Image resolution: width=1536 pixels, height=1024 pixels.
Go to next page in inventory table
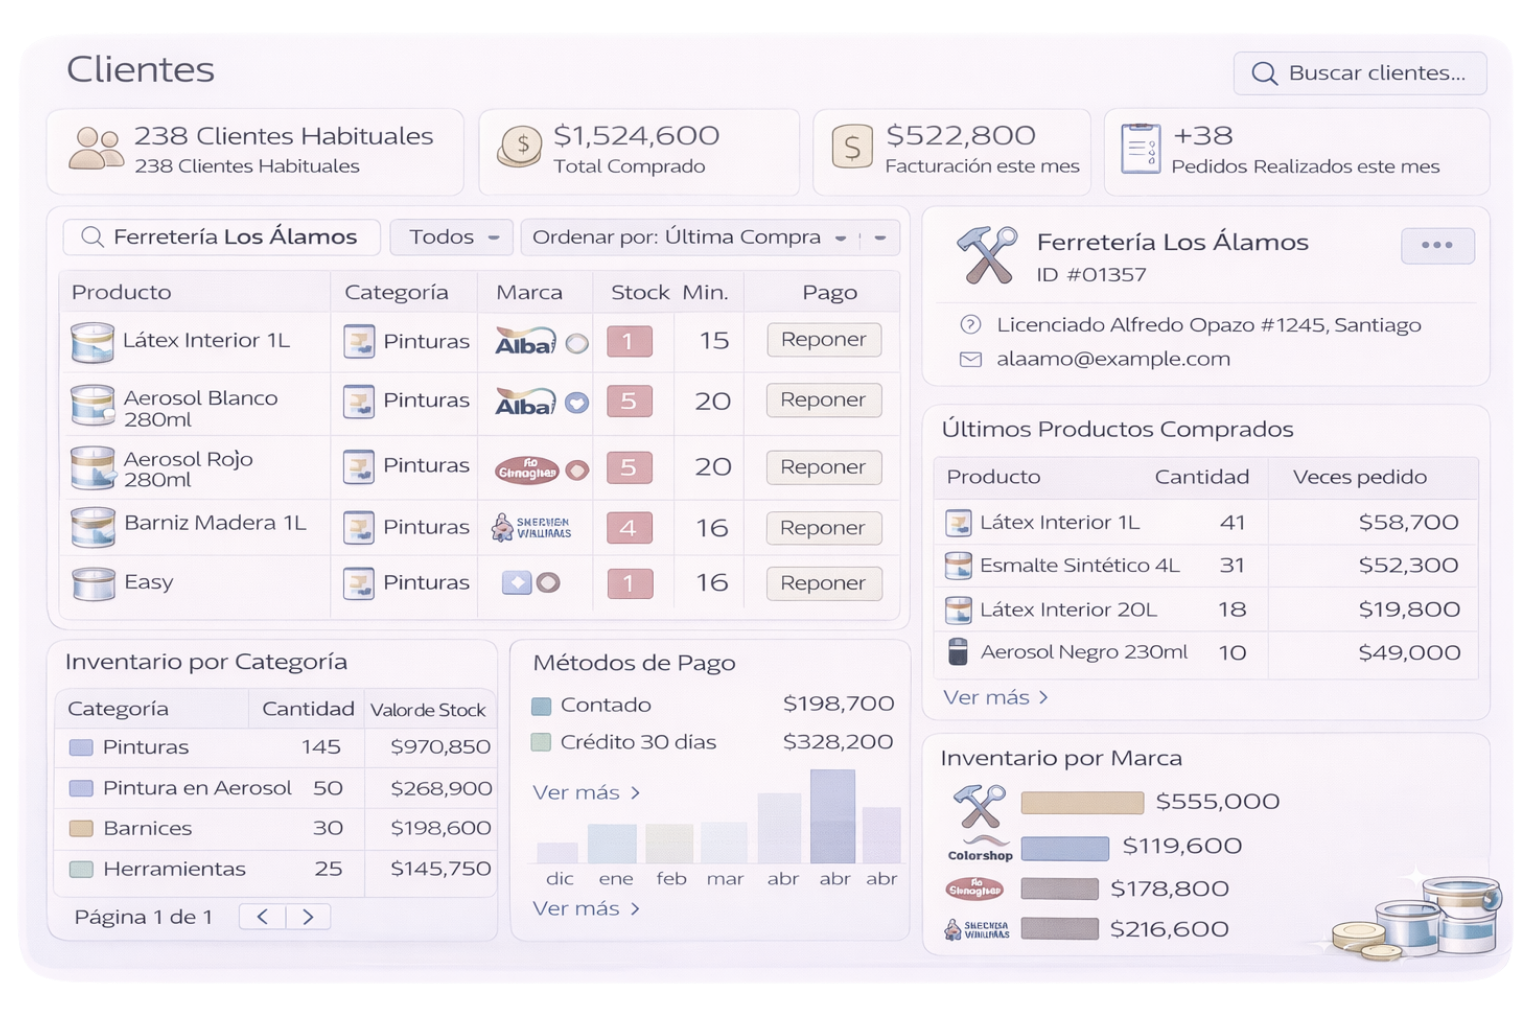click(x=308, y=917)
